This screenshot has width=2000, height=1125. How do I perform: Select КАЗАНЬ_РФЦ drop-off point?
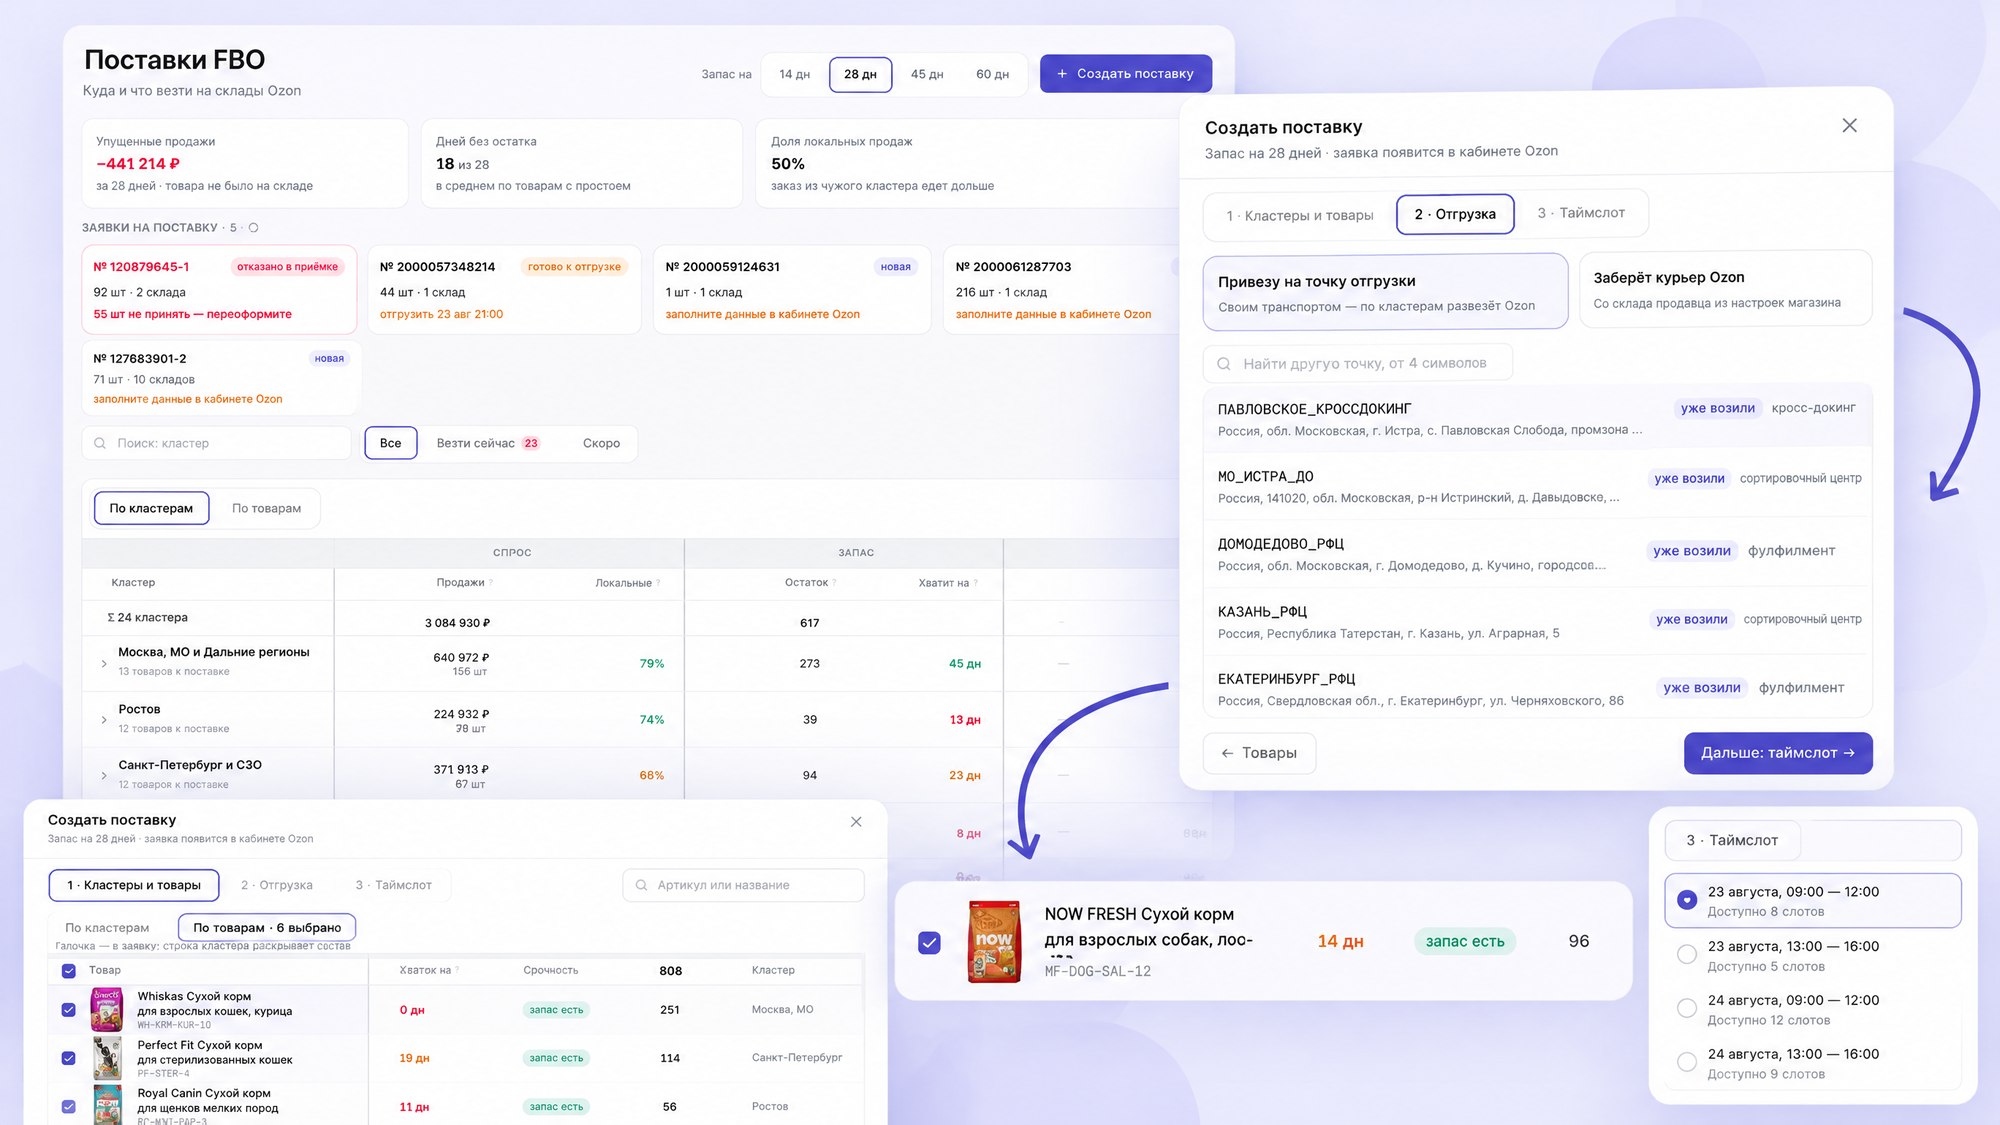(1537, 621)
